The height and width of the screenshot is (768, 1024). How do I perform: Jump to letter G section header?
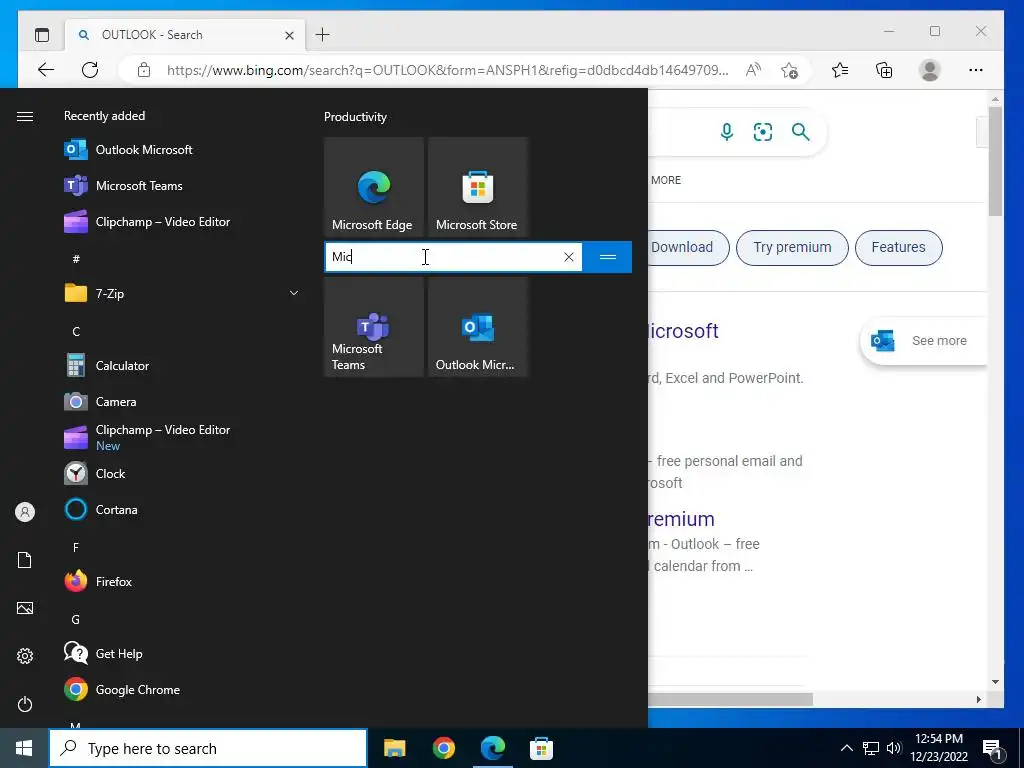tap(76, 619)
